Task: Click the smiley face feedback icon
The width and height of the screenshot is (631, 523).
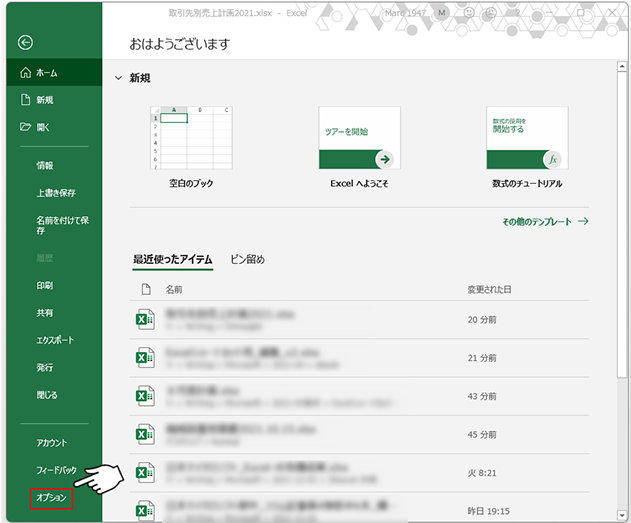Action: click(469, 13)
